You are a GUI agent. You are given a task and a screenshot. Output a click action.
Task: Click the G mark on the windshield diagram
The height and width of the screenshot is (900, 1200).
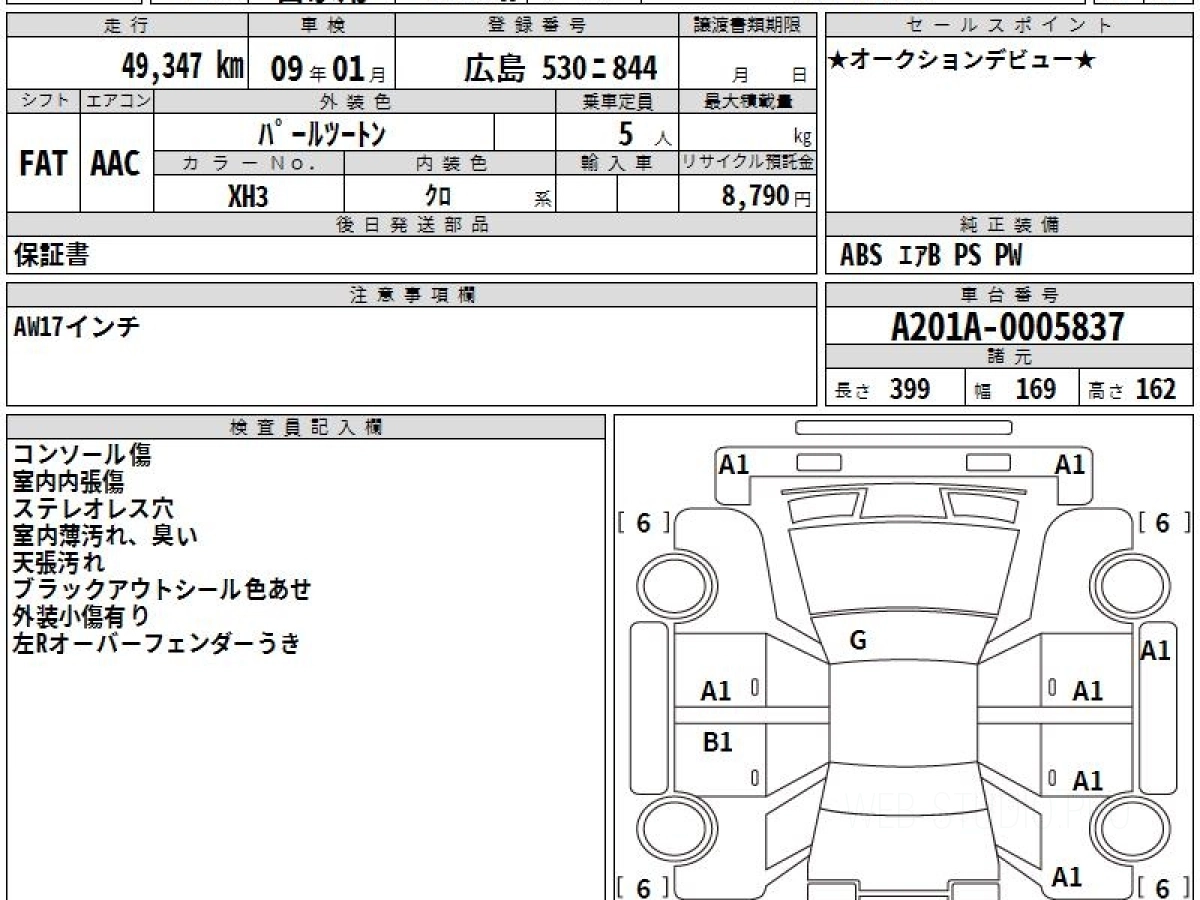coord(857,641)
